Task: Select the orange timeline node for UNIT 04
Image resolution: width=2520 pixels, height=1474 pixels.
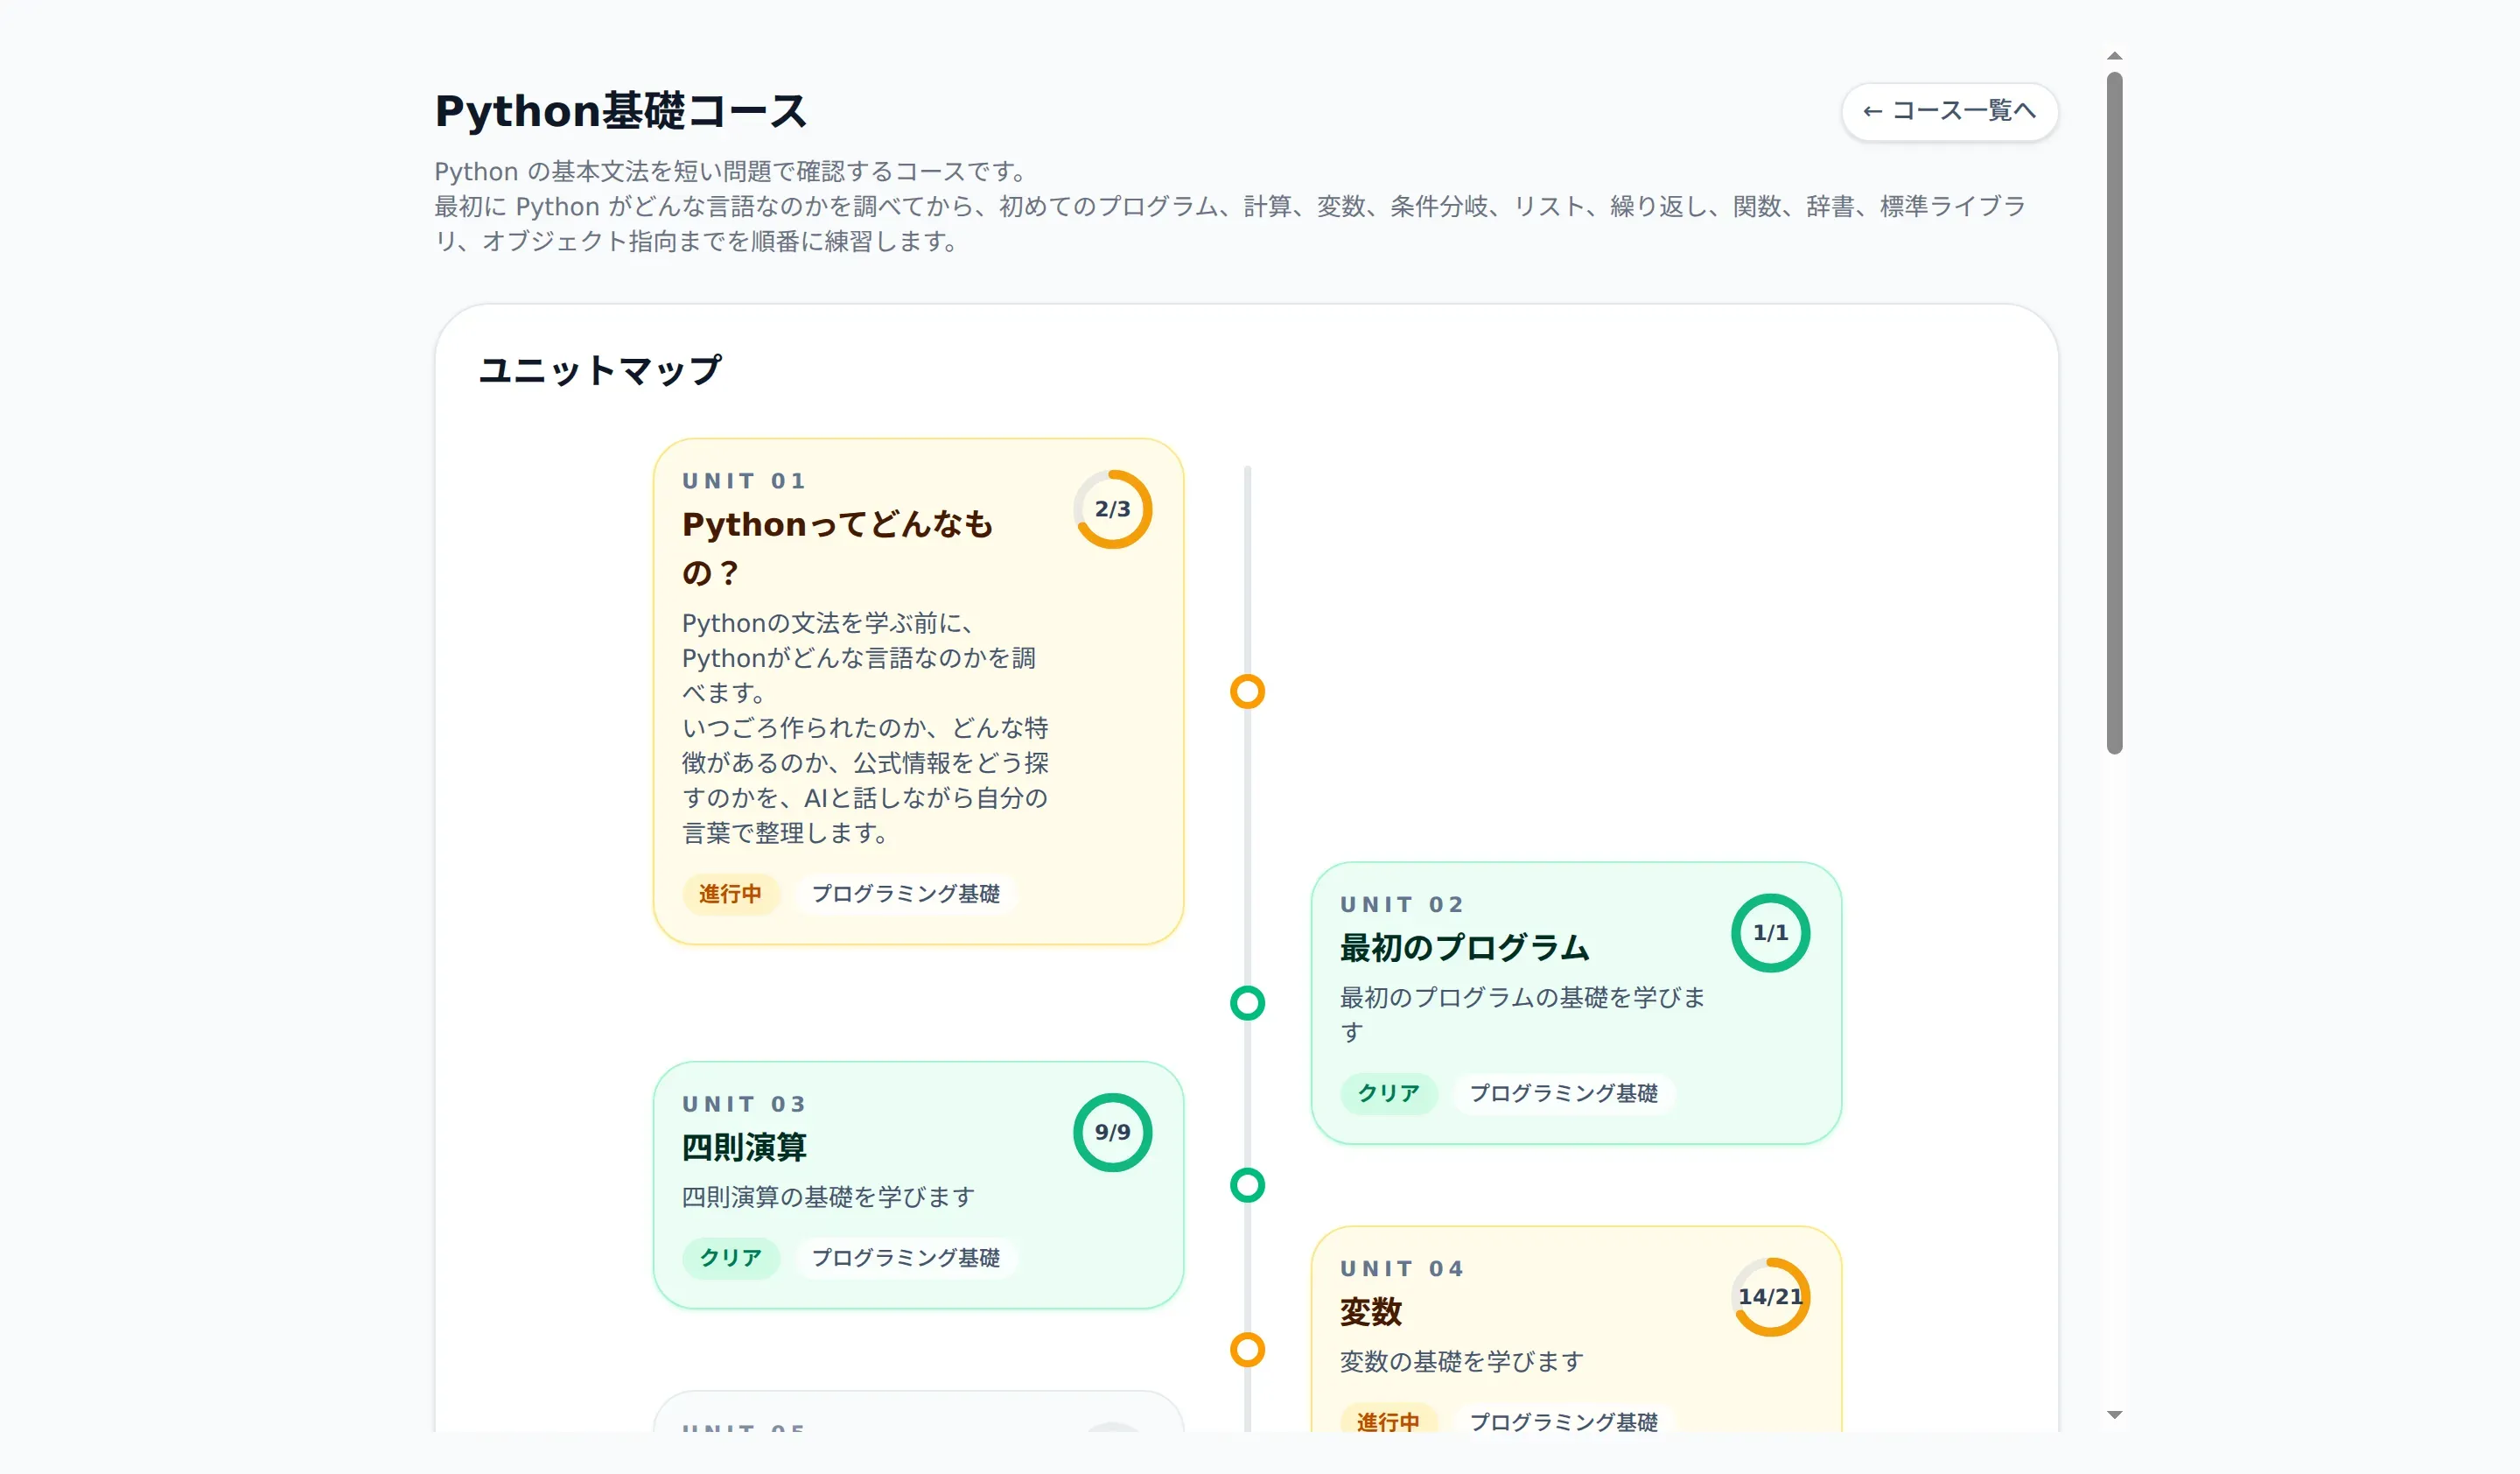Action: (x=1247, y=1349)
